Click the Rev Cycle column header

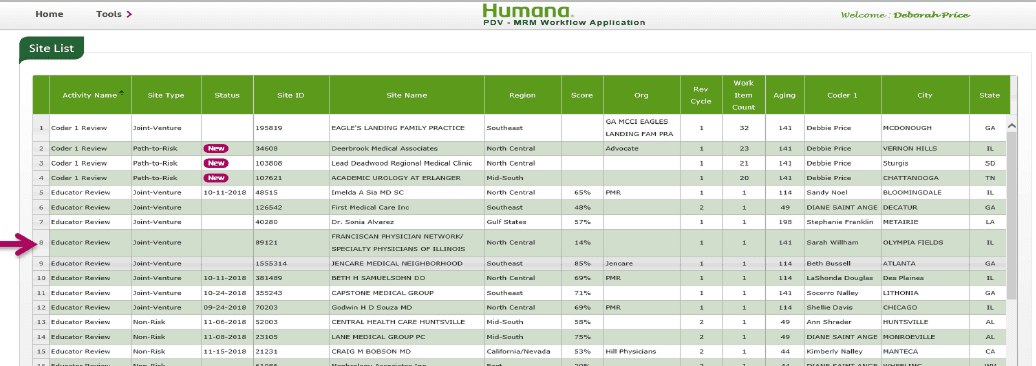(701, 95)
